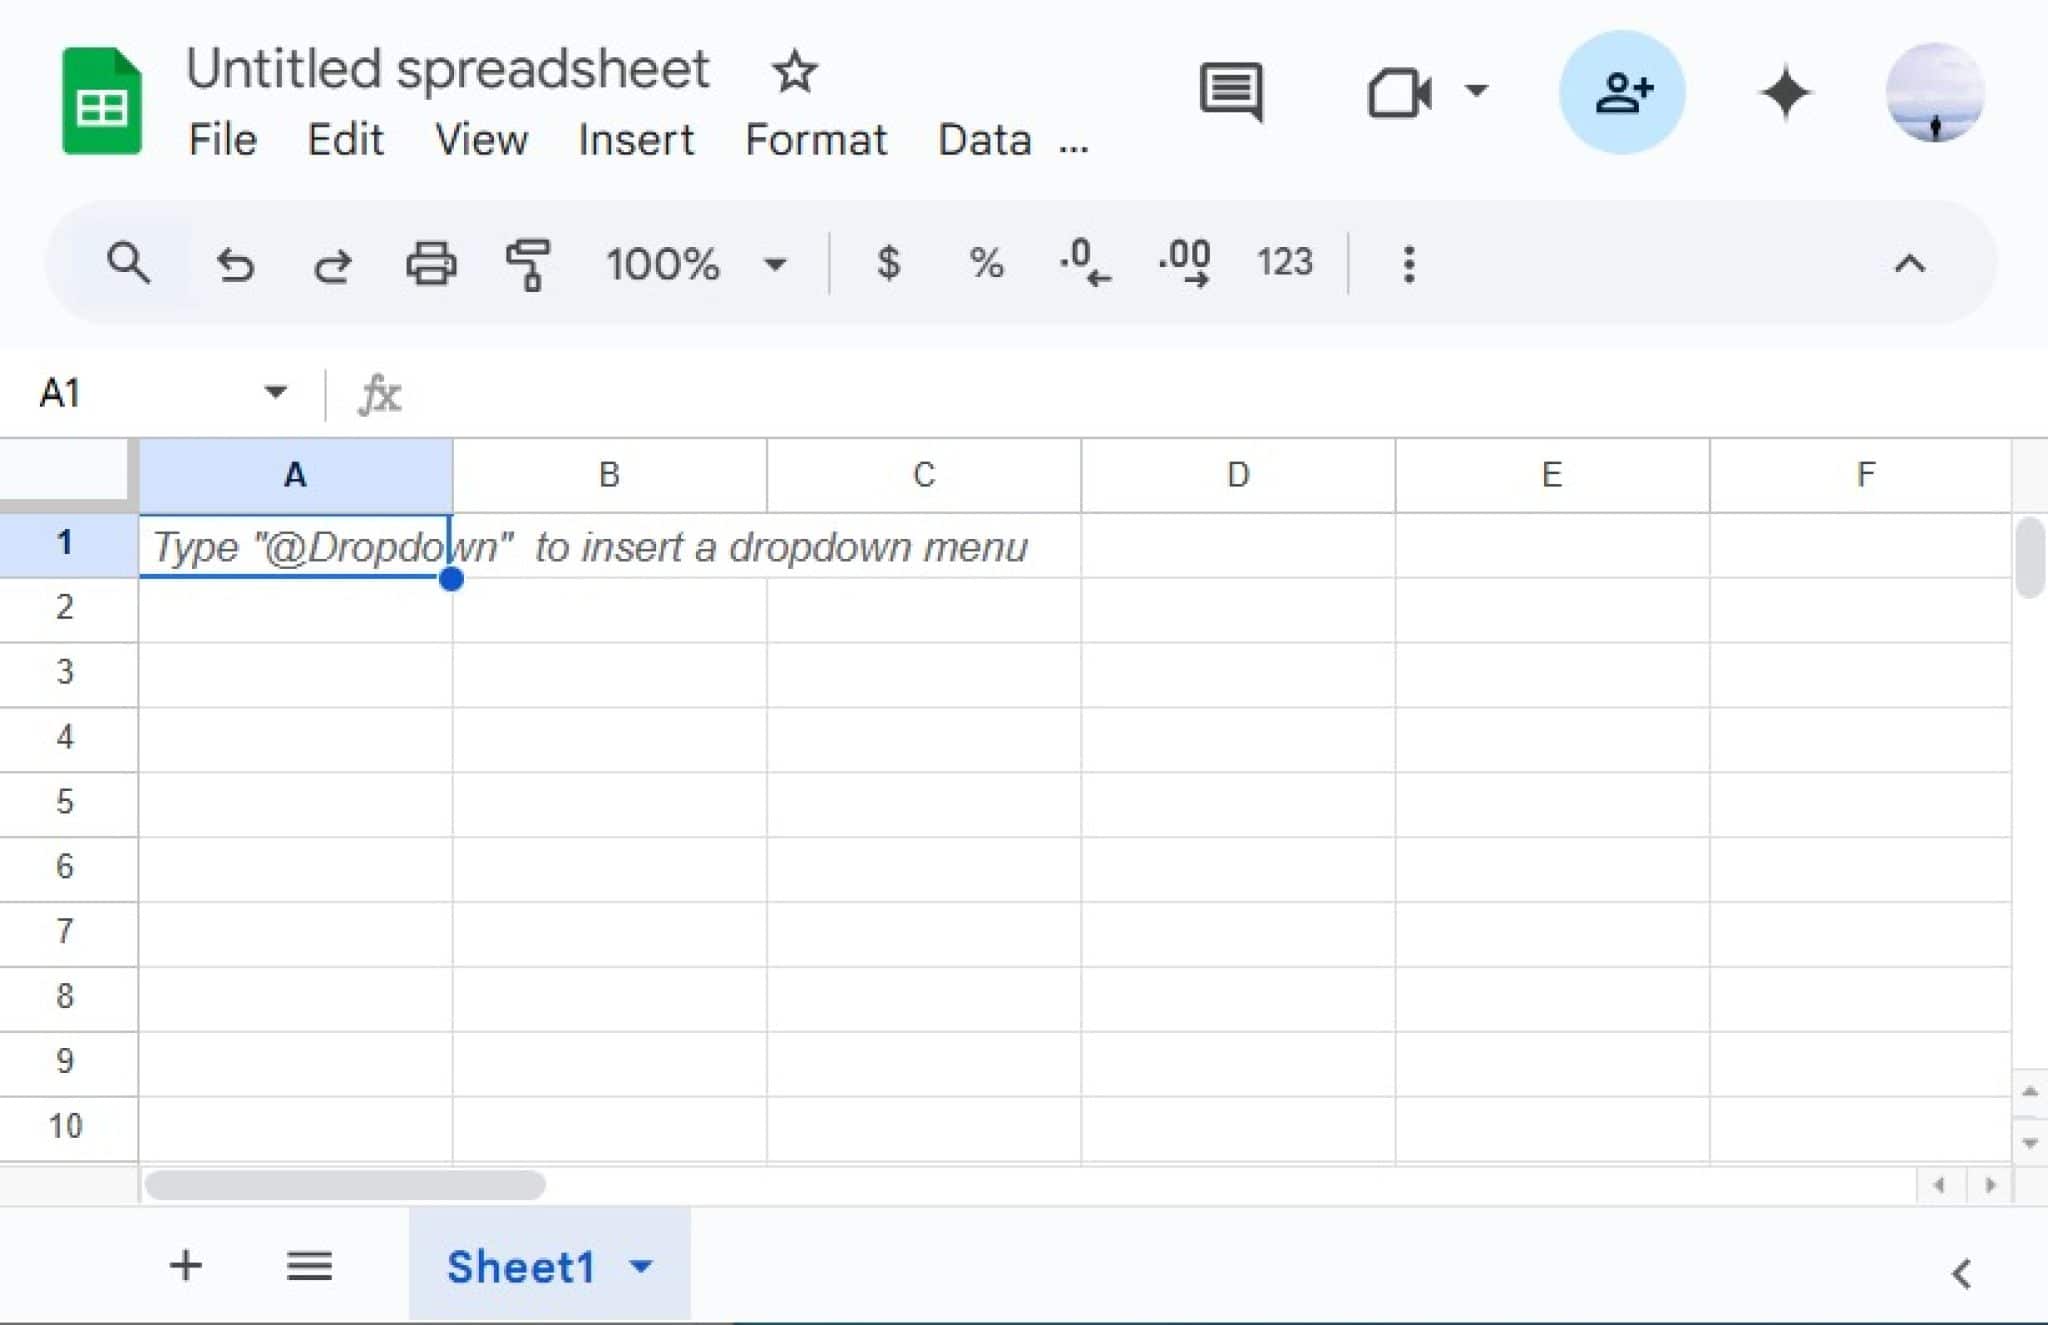Open more number formats via 123 icon
This screenshot has height=1325, width=2048.
point(1285,264)
